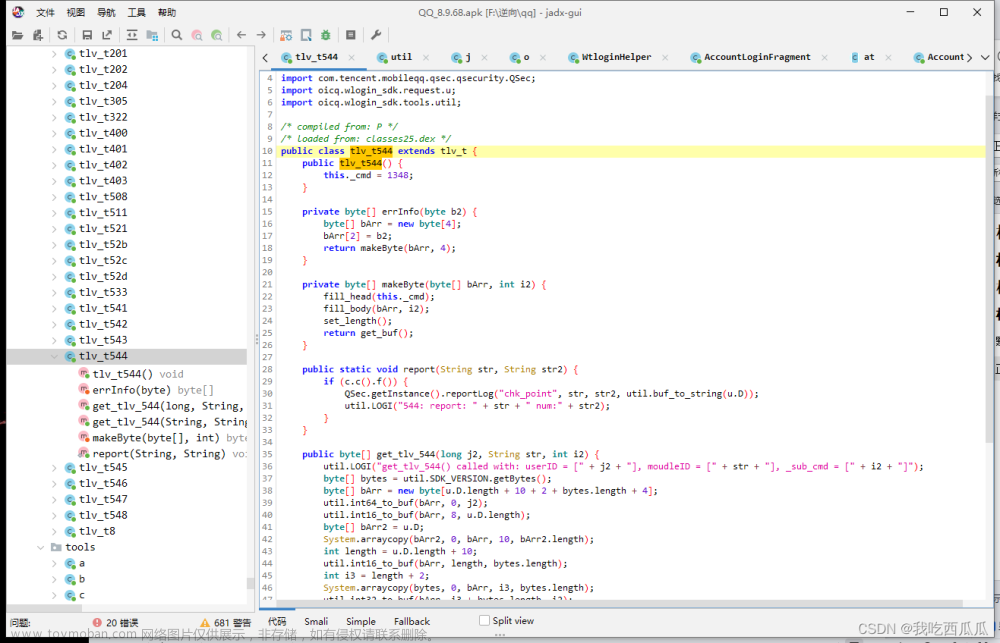Expand the tlv_t201 class node
The image size is (1000, 643).
click(54, 54)
